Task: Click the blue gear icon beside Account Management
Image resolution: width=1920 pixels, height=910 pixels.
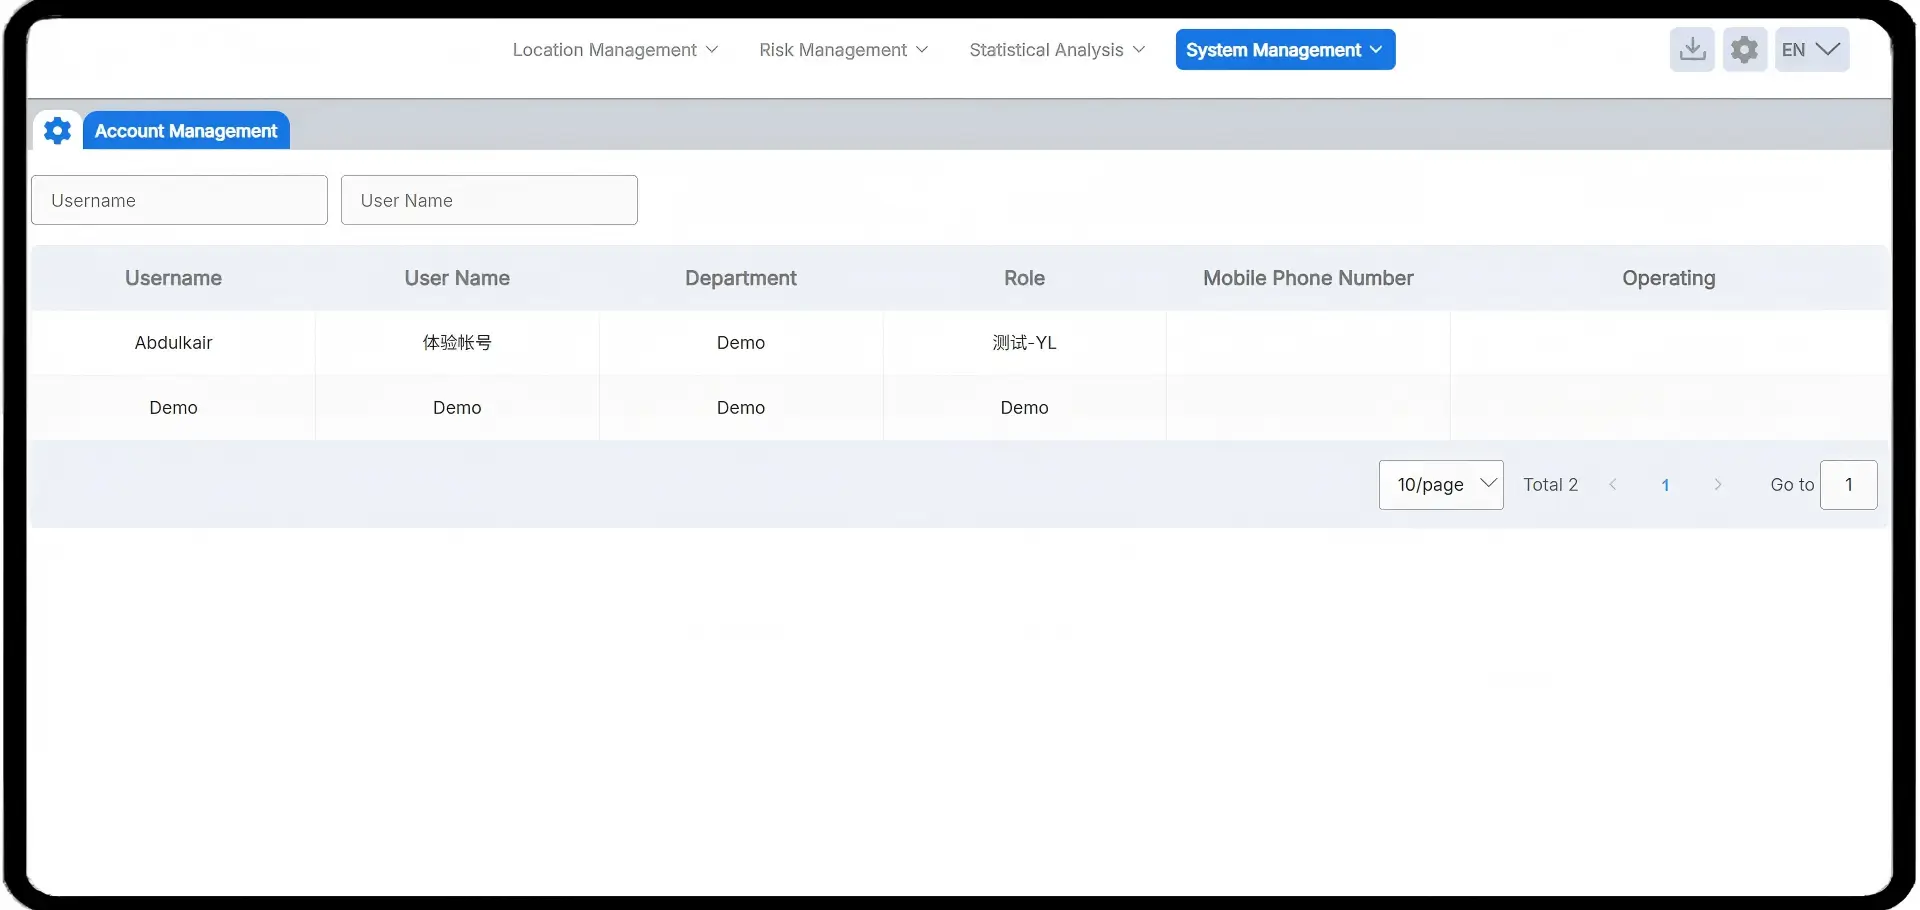Action: pyautogui.click(x=57, y=131)
